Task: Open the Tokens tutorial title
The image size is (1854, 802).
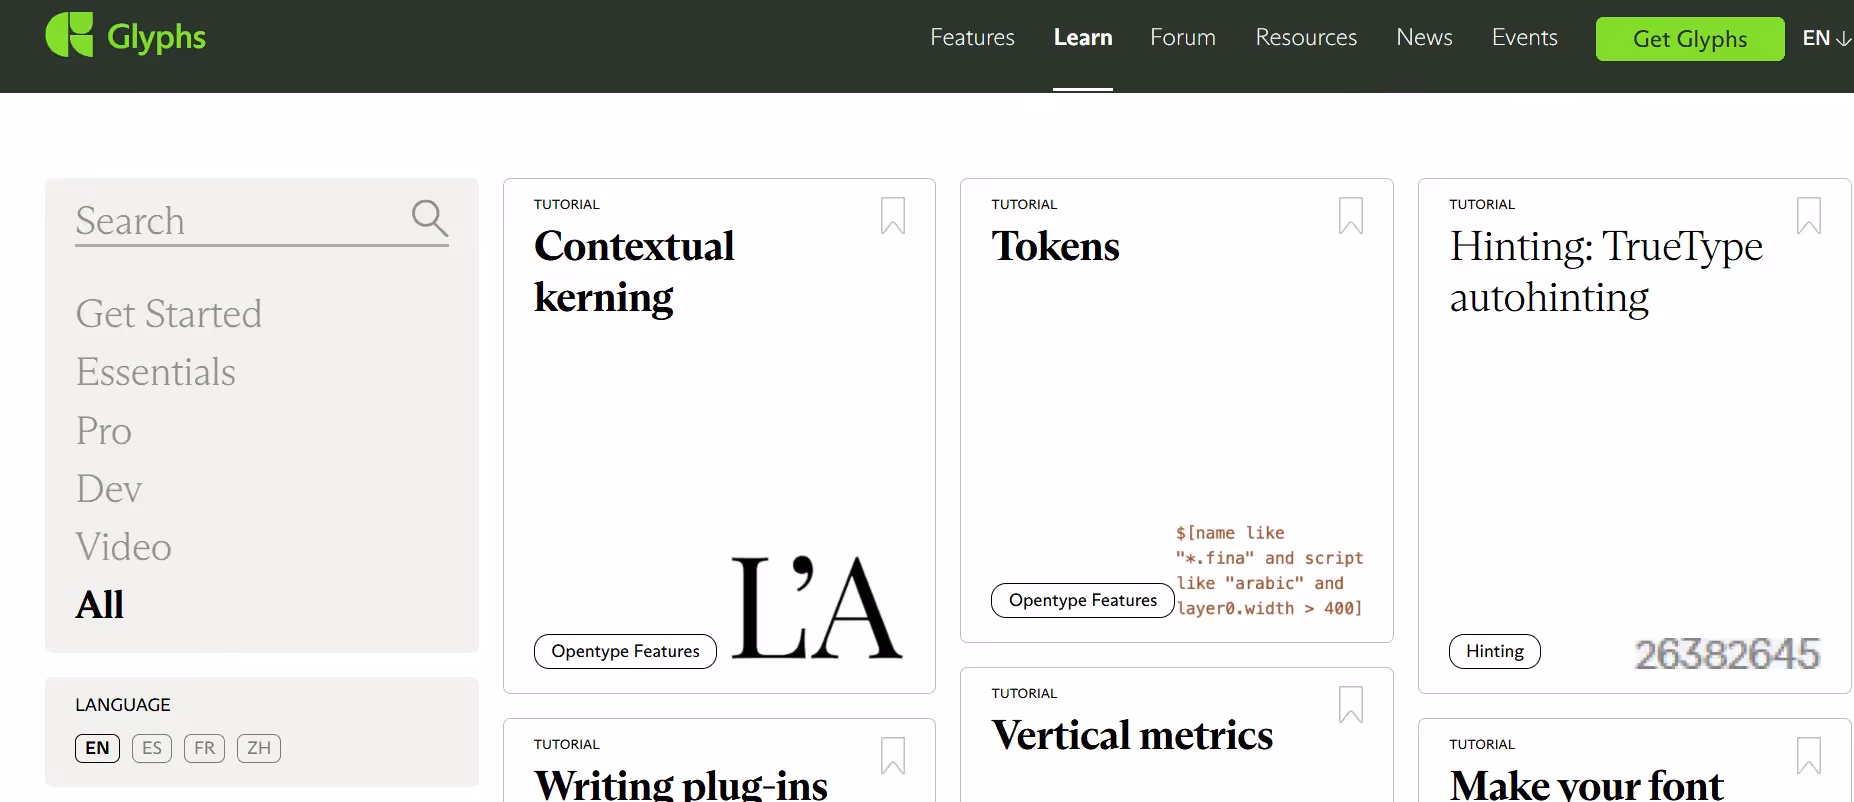Action: pyautogui.click(x=1056, y=246)
